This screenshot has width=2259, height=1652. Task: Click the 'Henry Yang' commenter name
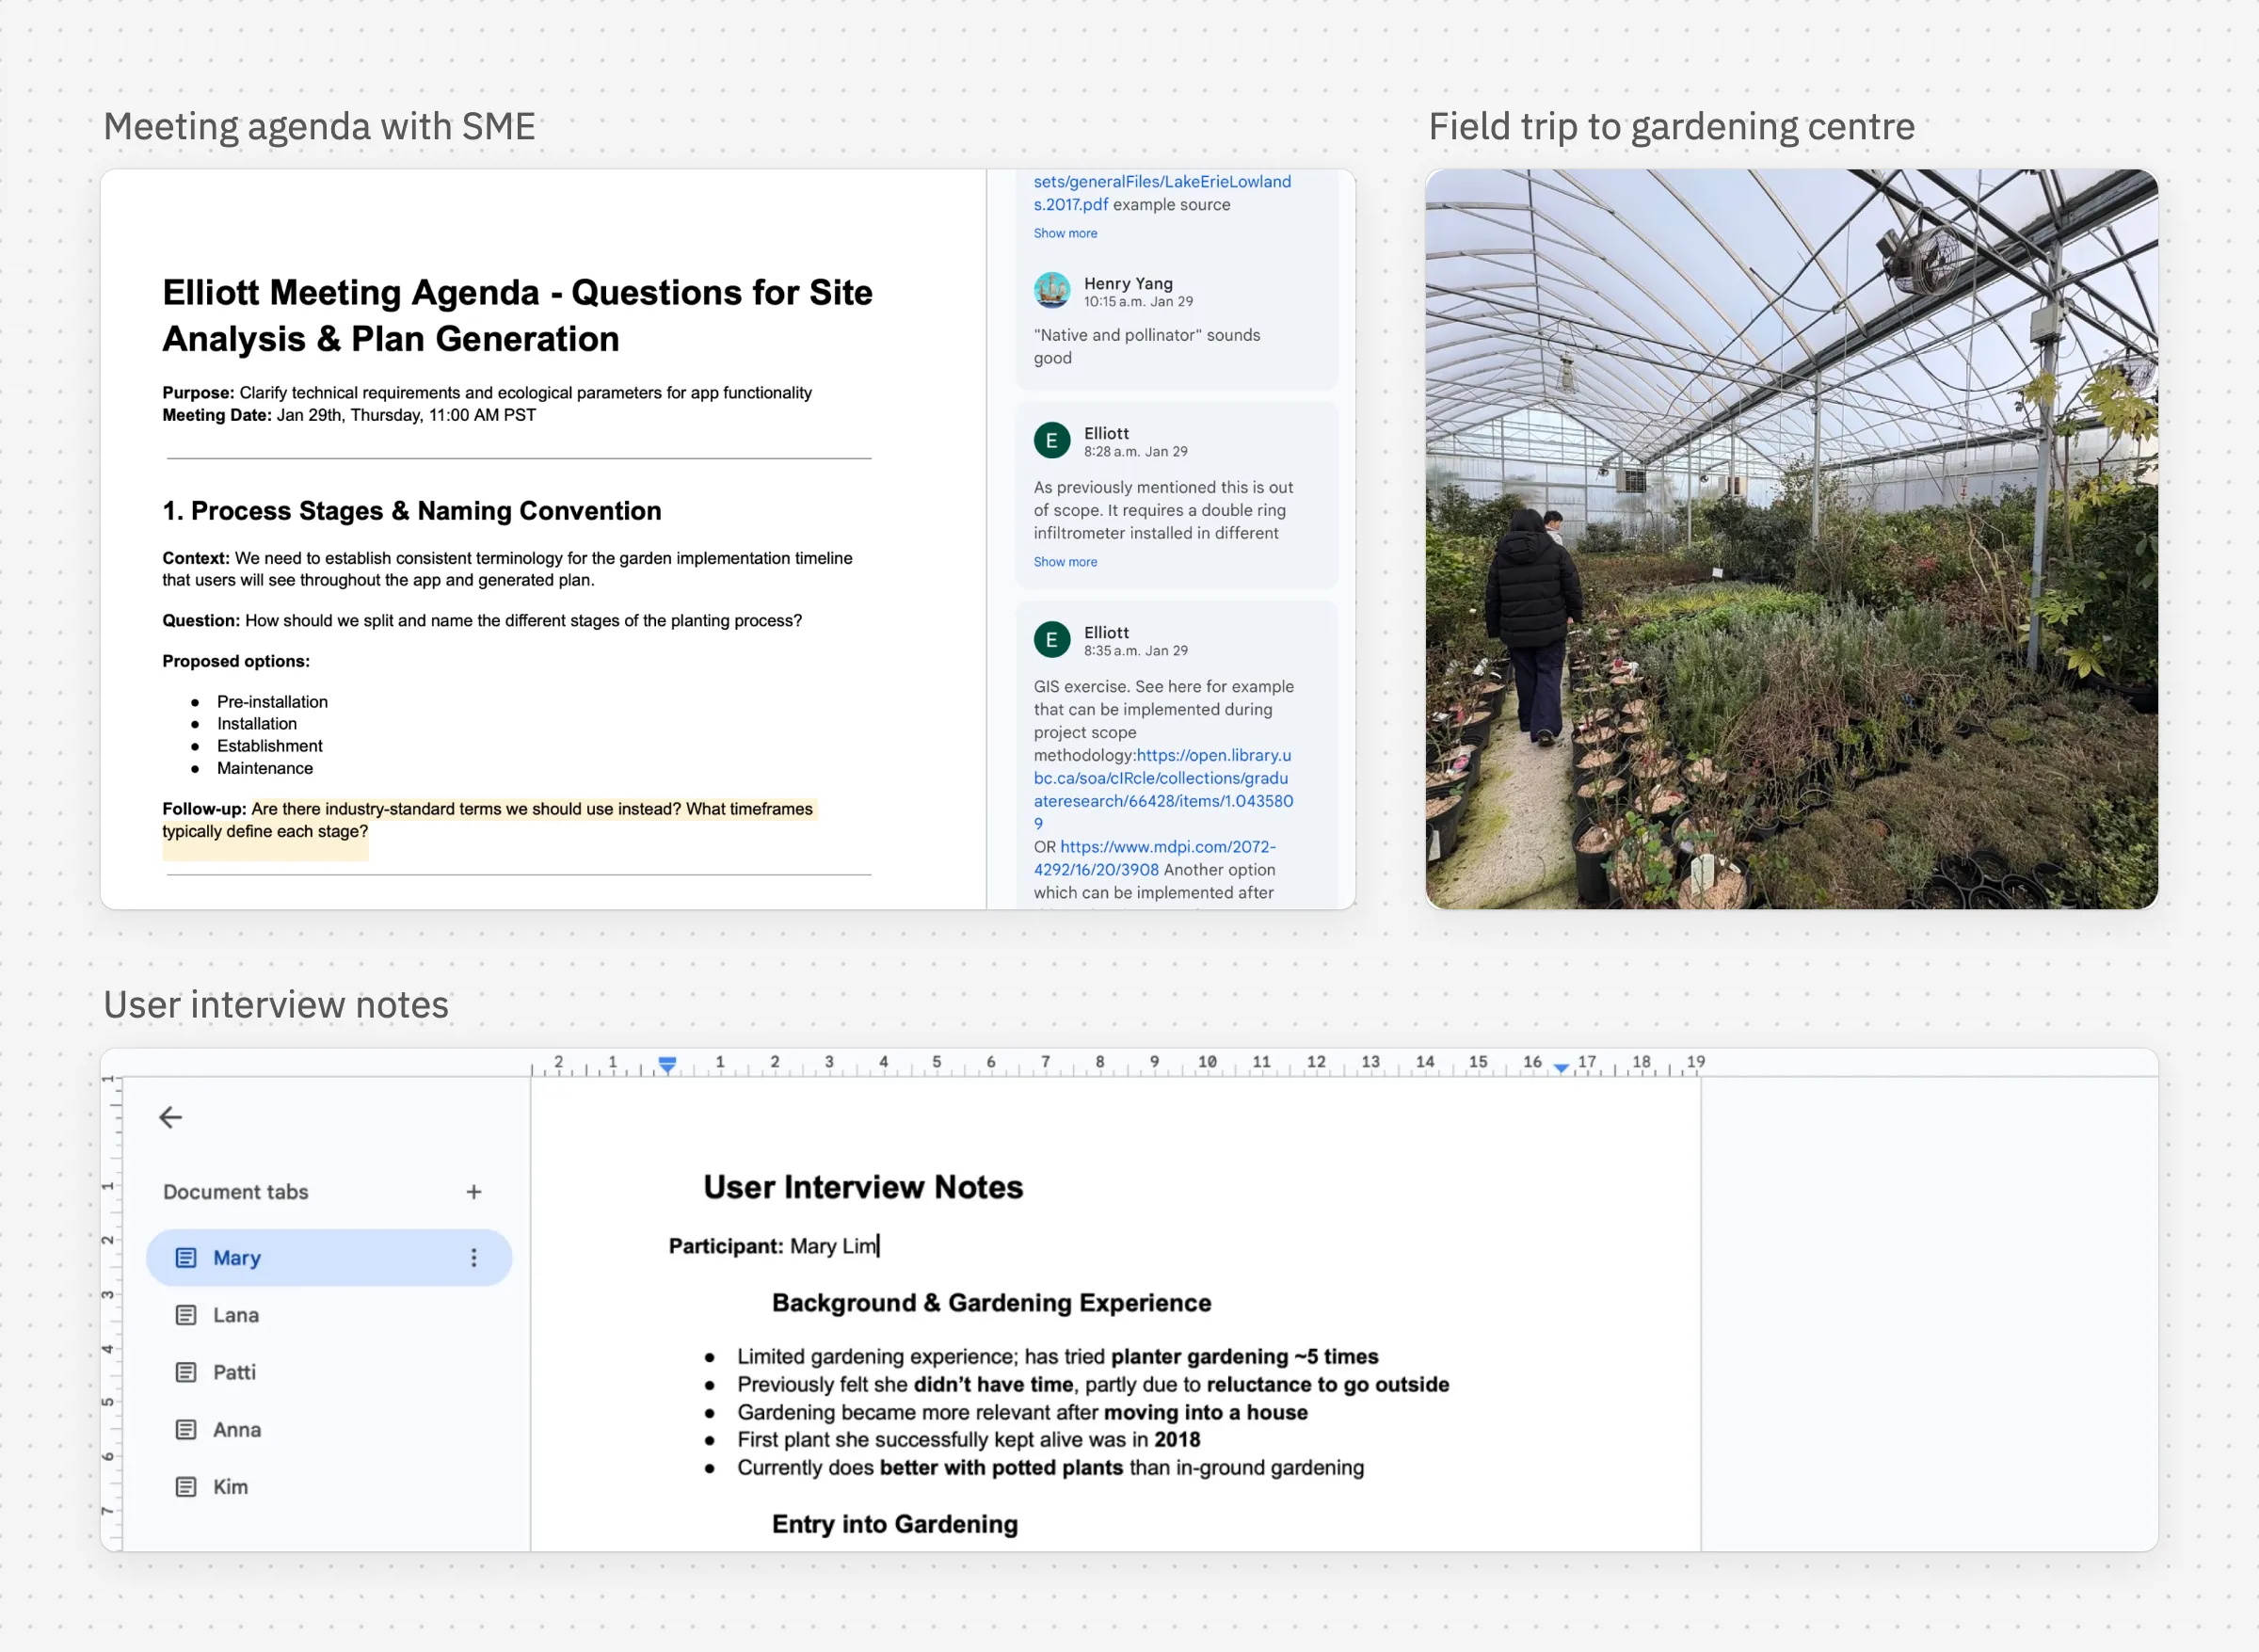coord(1128,283)
